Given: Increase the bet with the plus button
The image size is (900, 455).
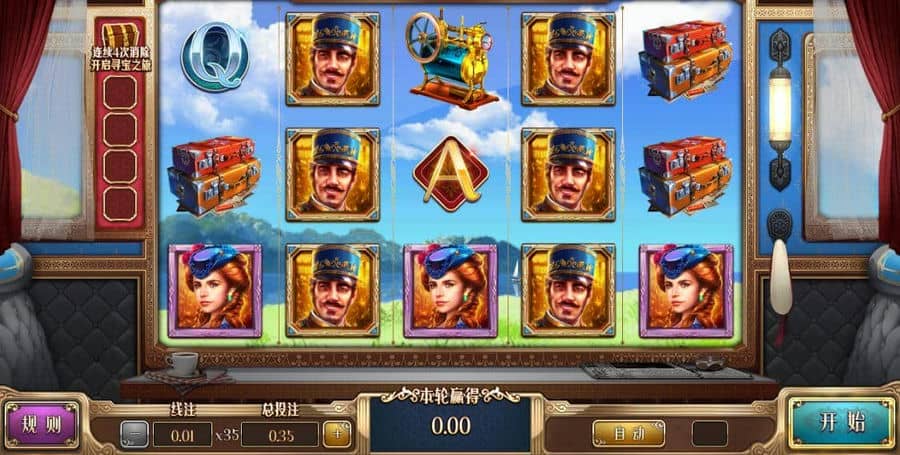Looking at the screenshot, I should tap(337, 434).
